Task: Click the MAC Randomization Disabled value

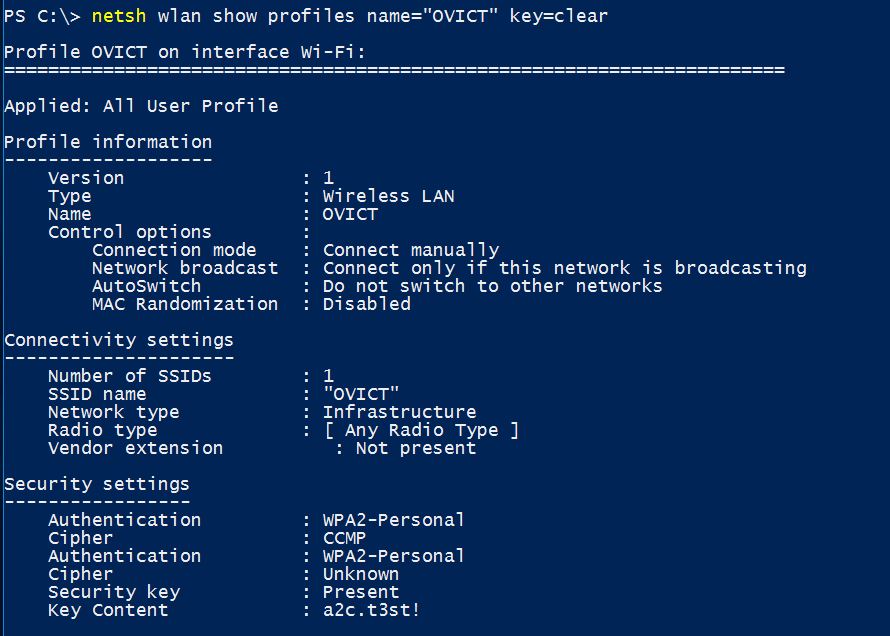Action: click(367, 304)
